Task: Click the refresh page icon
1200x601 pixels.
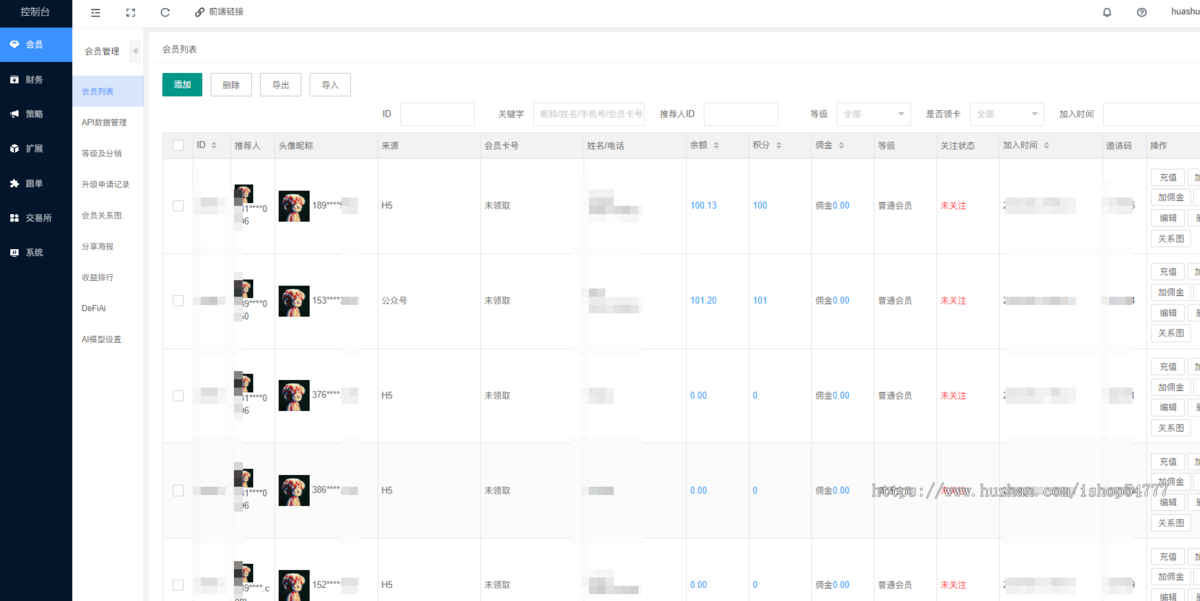Action: pos(165,12)
